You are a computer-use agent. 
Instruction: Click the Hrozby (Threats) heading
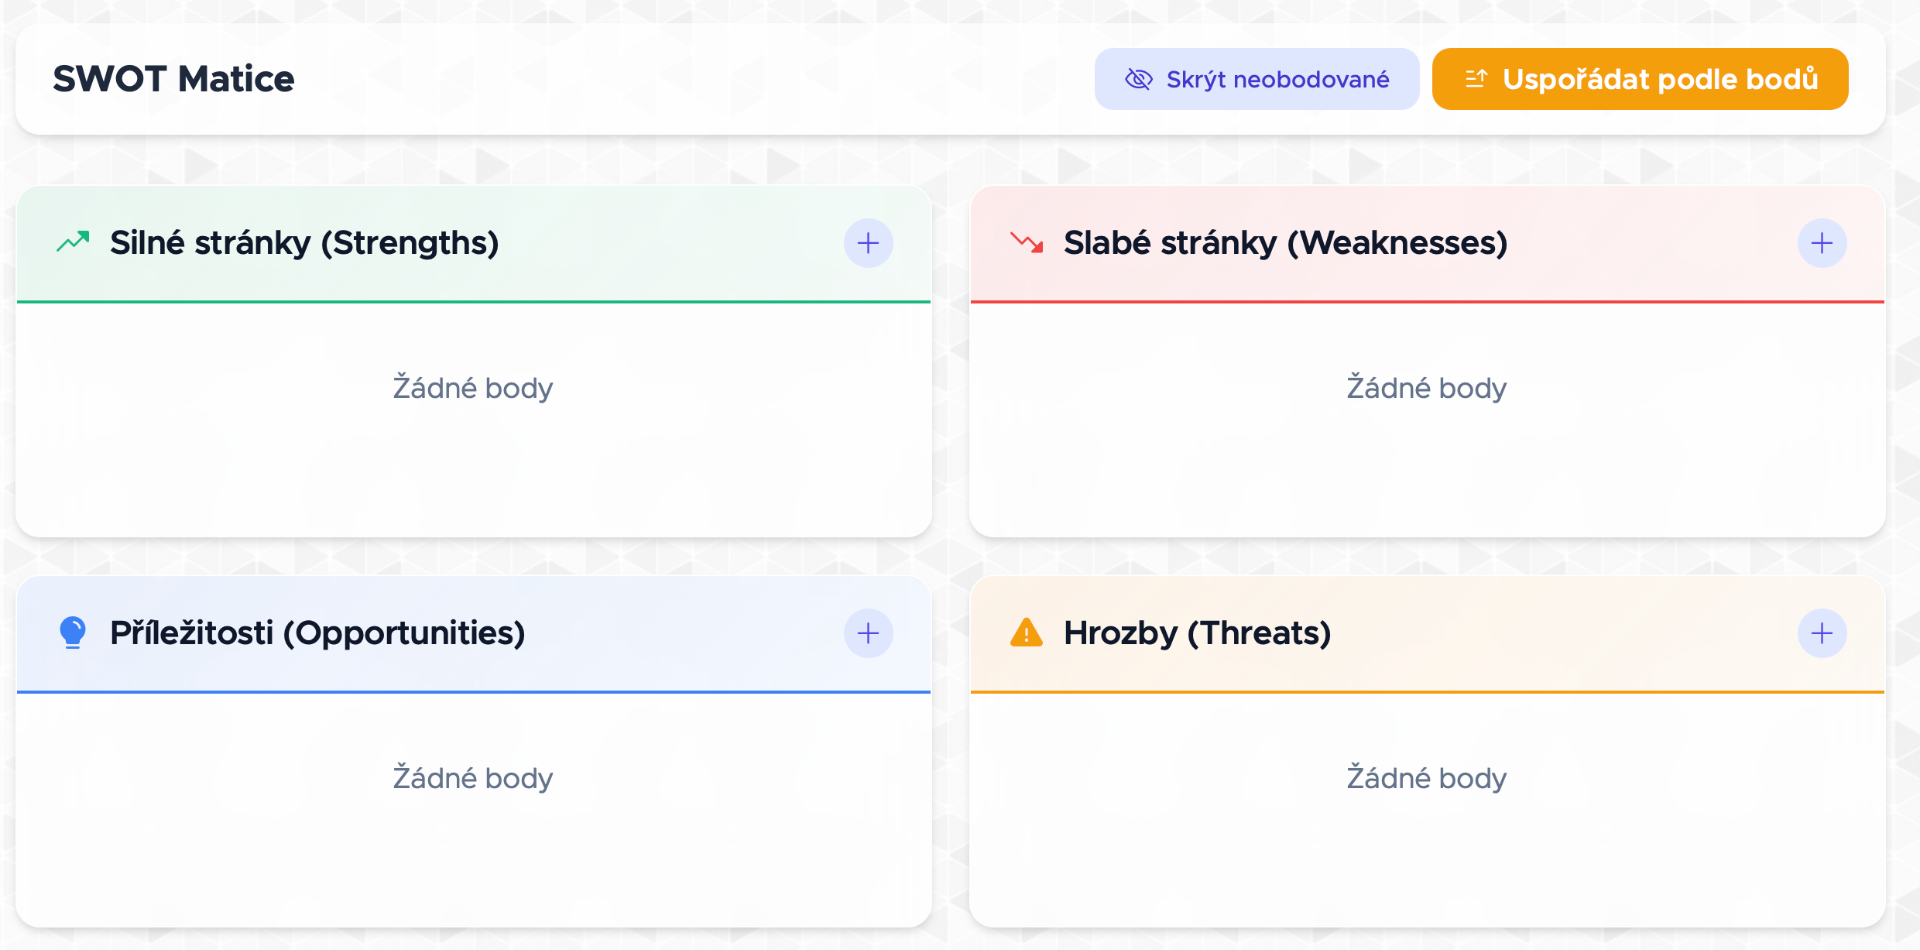click(1198, 633)
